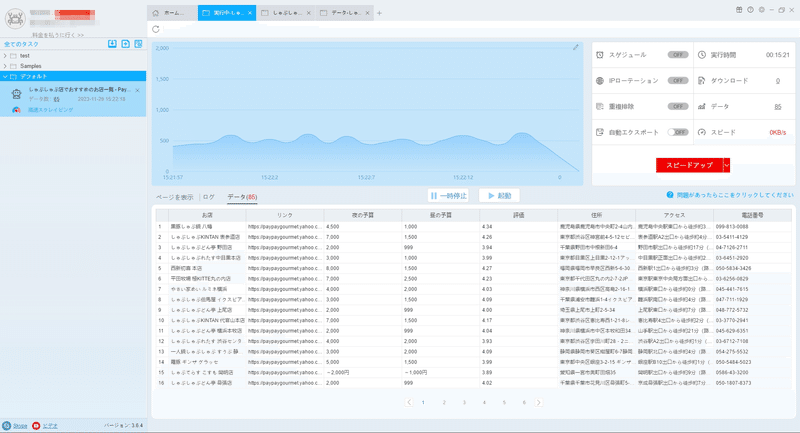Toggle the IPローテーション switch
800x433 pixels.
click(x=678, y=81)
